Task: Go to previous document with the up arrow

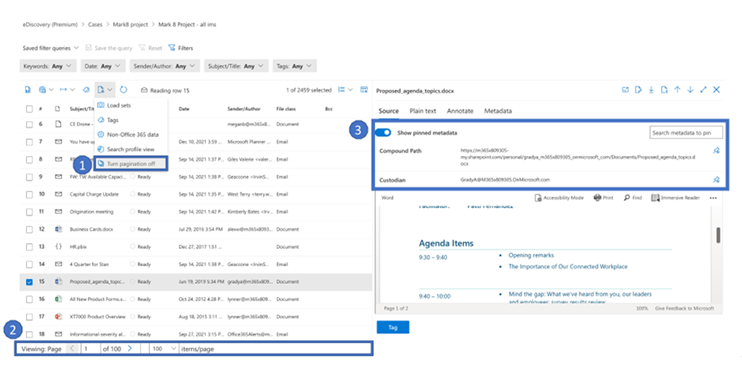Action: point(677,90)
